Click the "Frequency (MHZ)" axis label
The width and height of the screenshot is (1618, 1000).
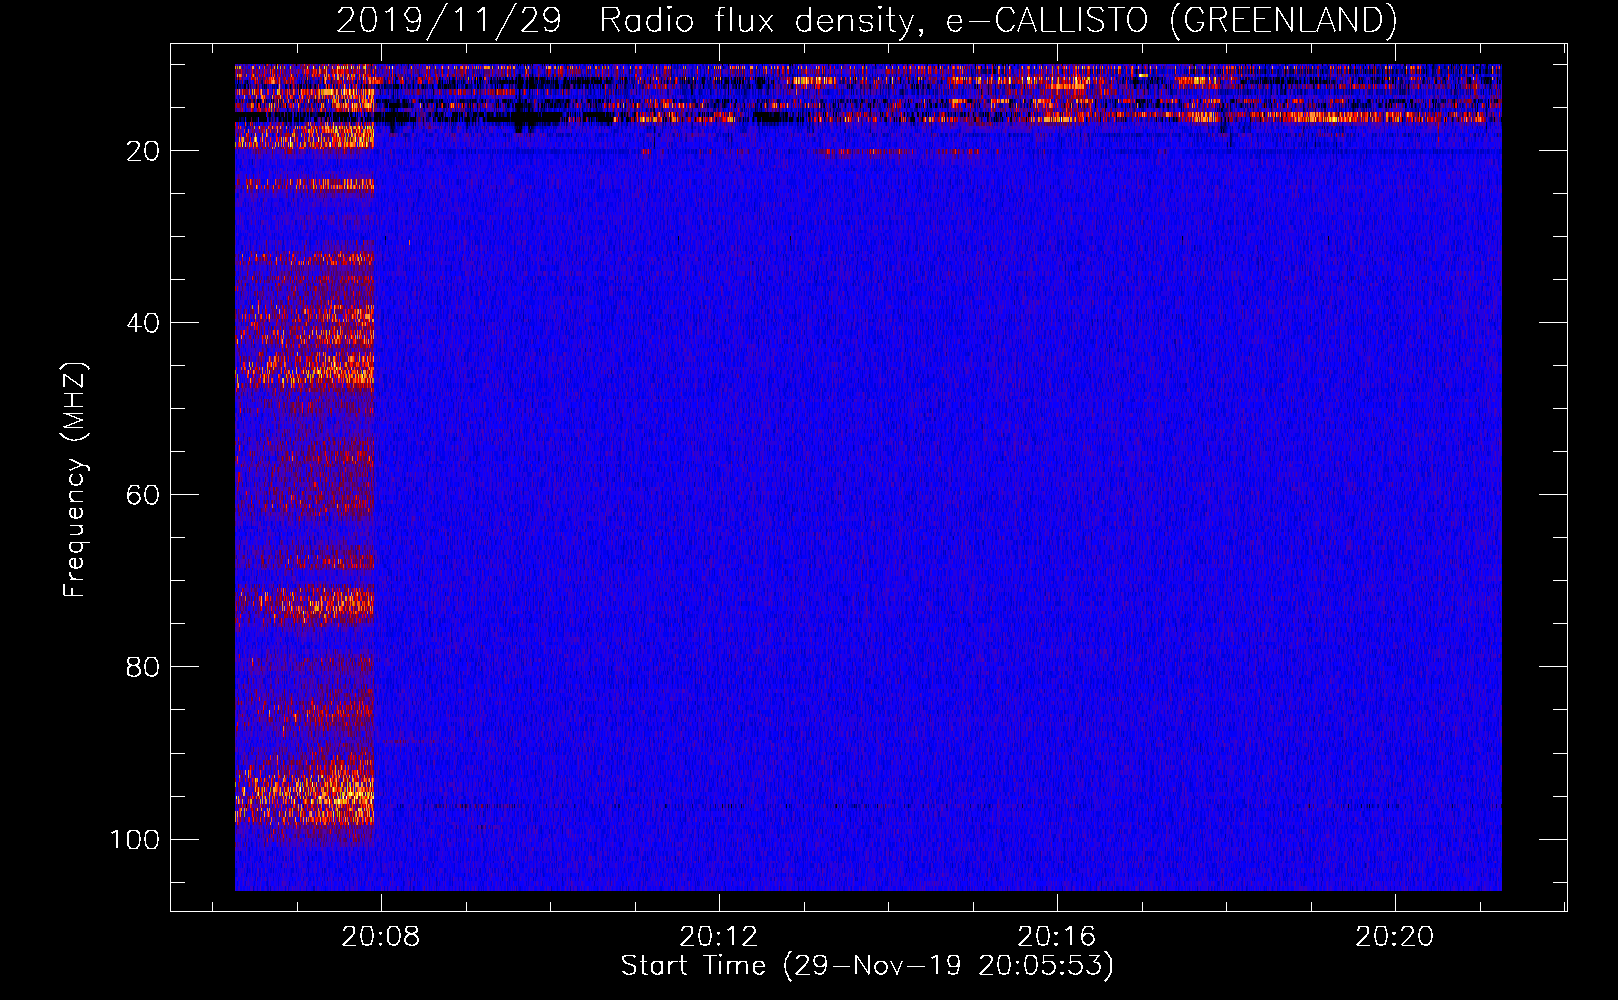pyautogui.click(x=75, y=480)
